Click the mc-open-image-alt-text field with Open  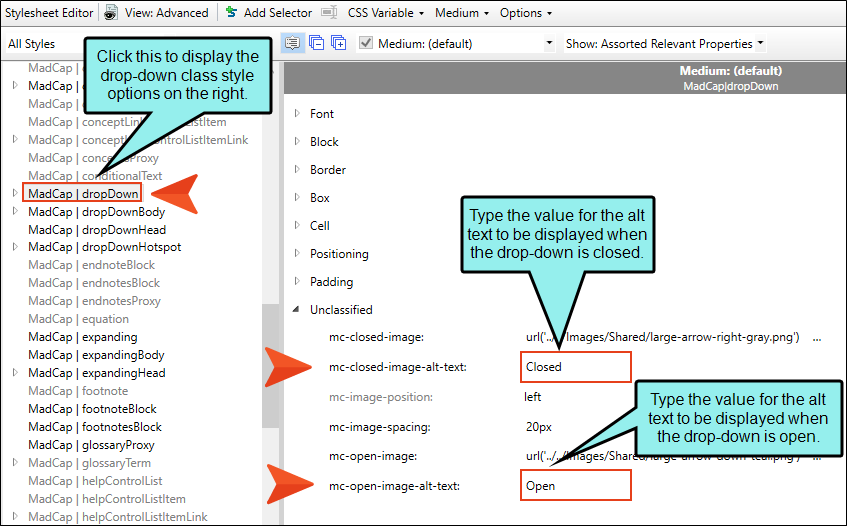point(575,486)
